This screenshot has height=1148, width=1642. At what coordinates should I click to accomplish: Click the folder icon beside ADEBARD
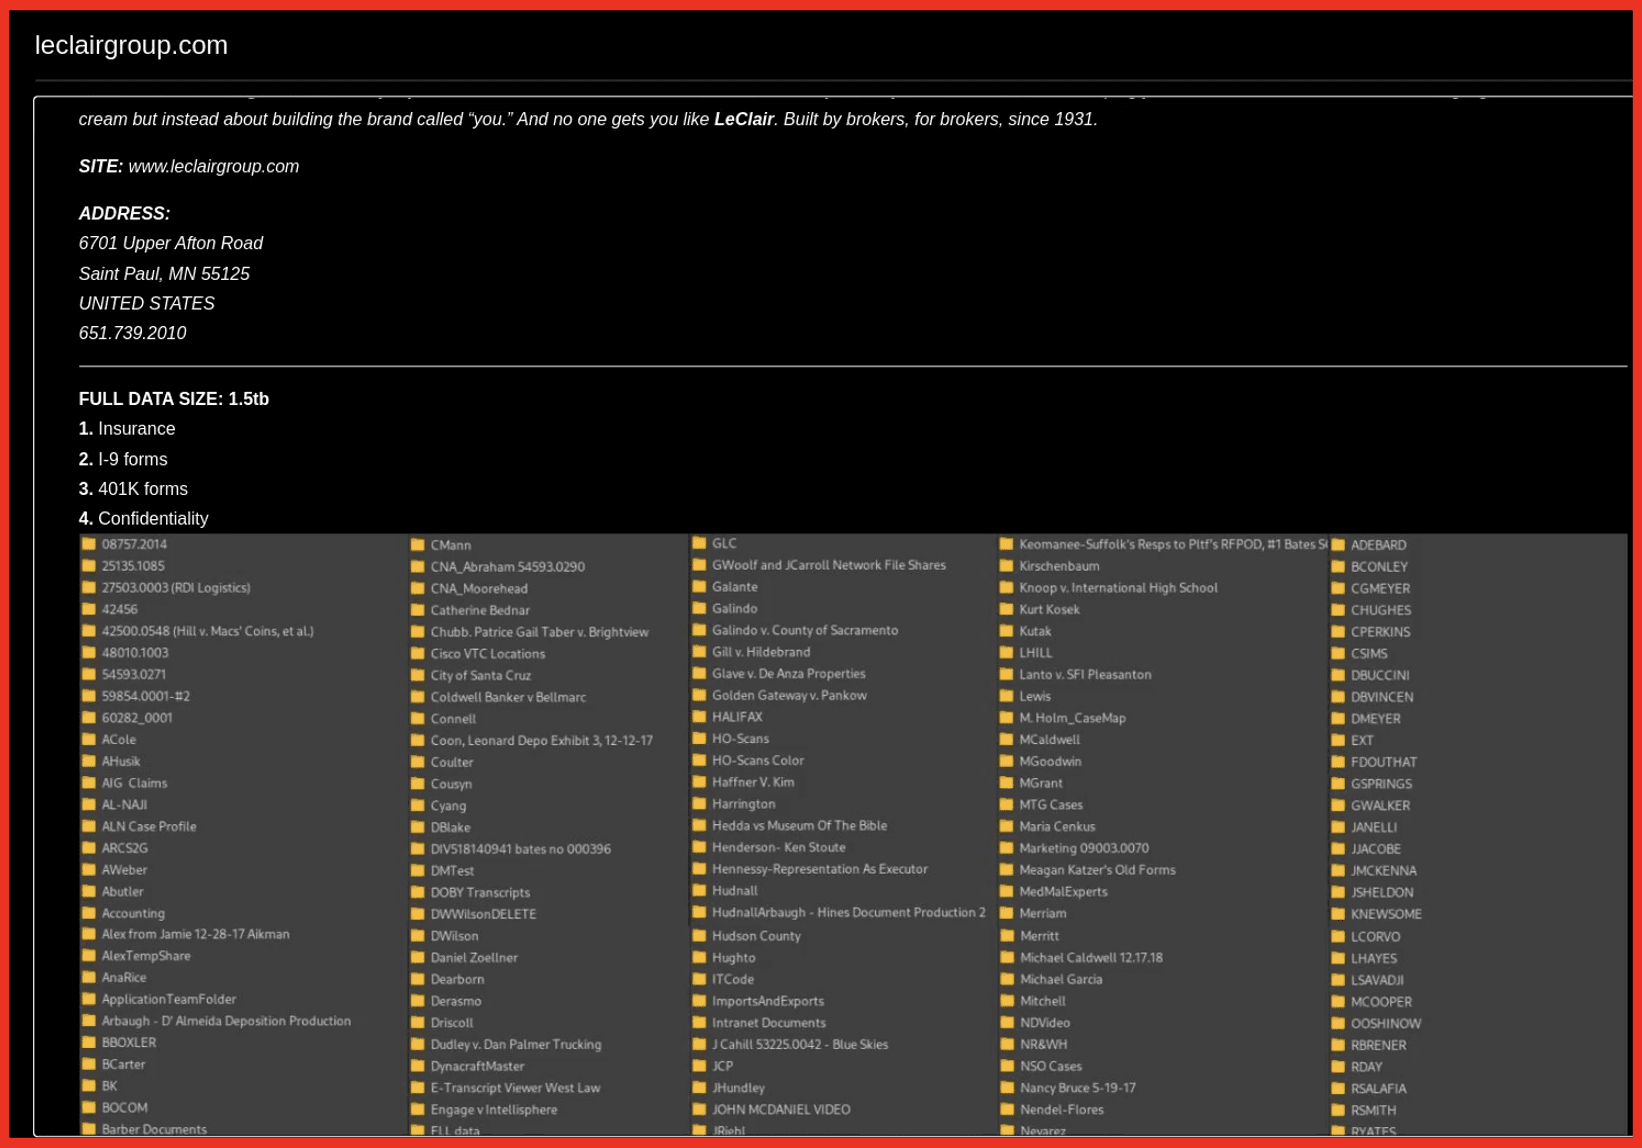[x=1338, y=545]
